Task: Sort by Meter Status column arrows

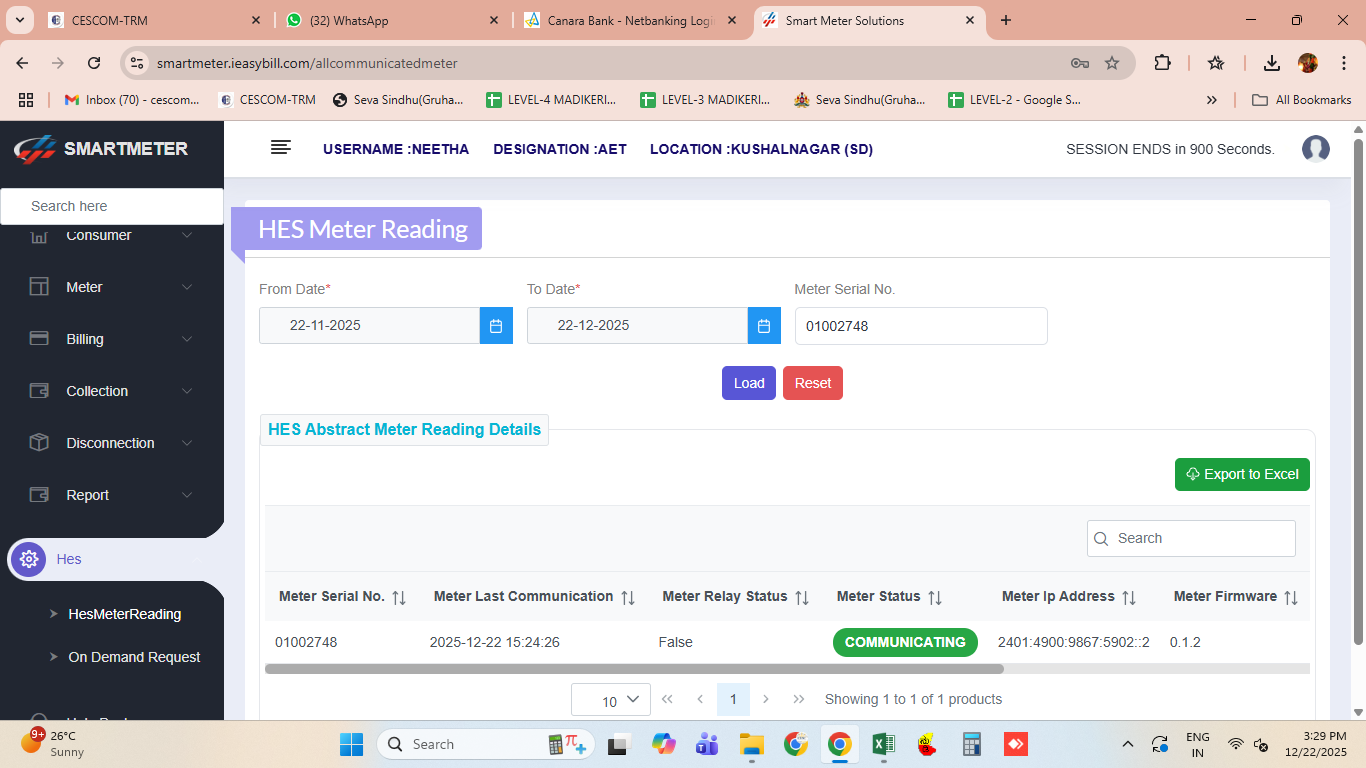Action: pyautogui.click(x=935, y=597)
